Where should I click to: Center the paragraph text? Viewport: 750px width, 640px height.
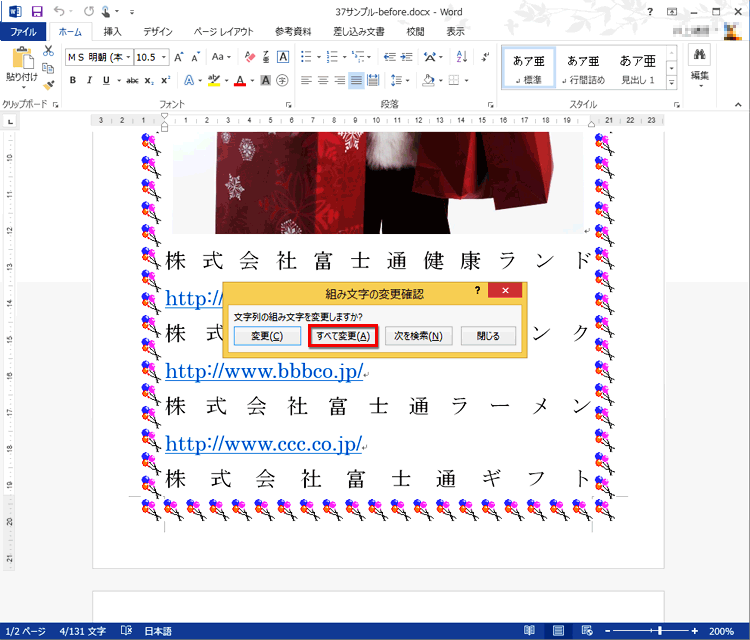coord(323,80)
